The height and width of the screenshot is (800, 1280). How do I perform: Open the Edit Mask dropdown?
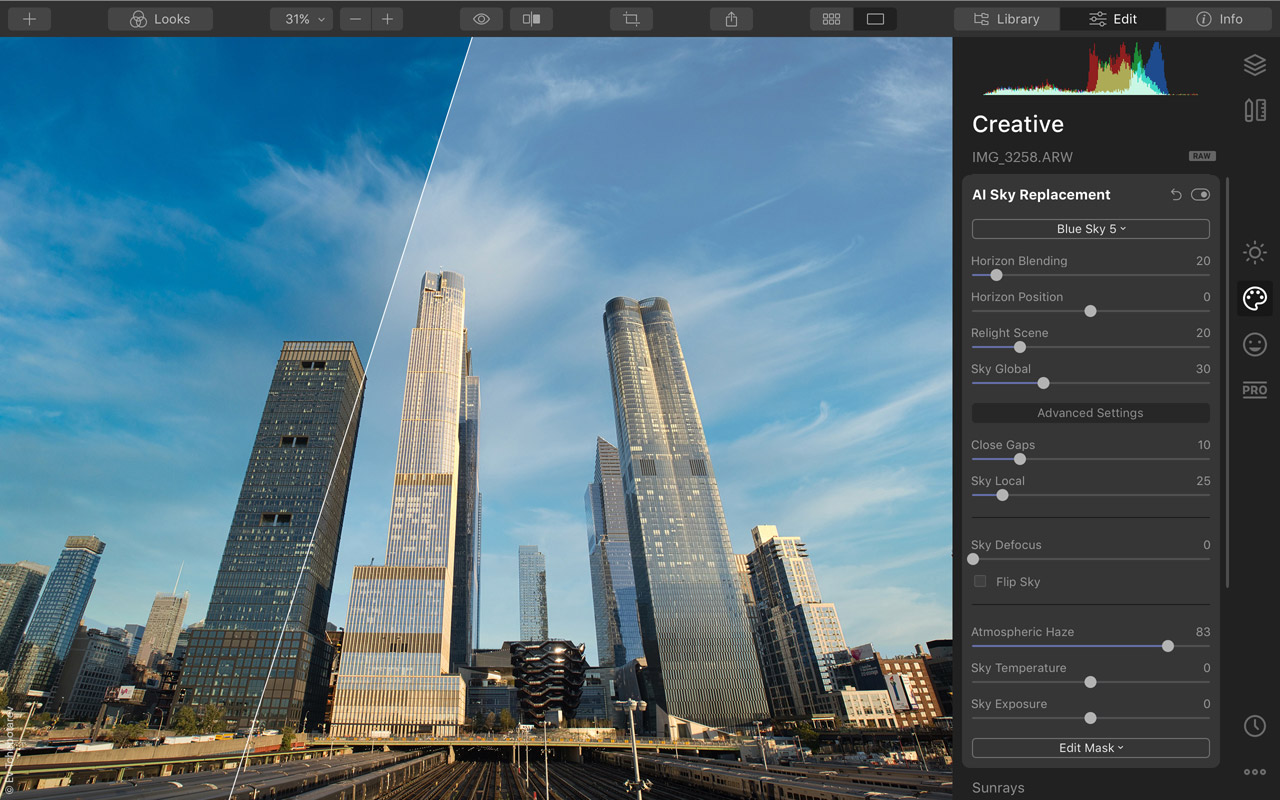coord(1090,748)
